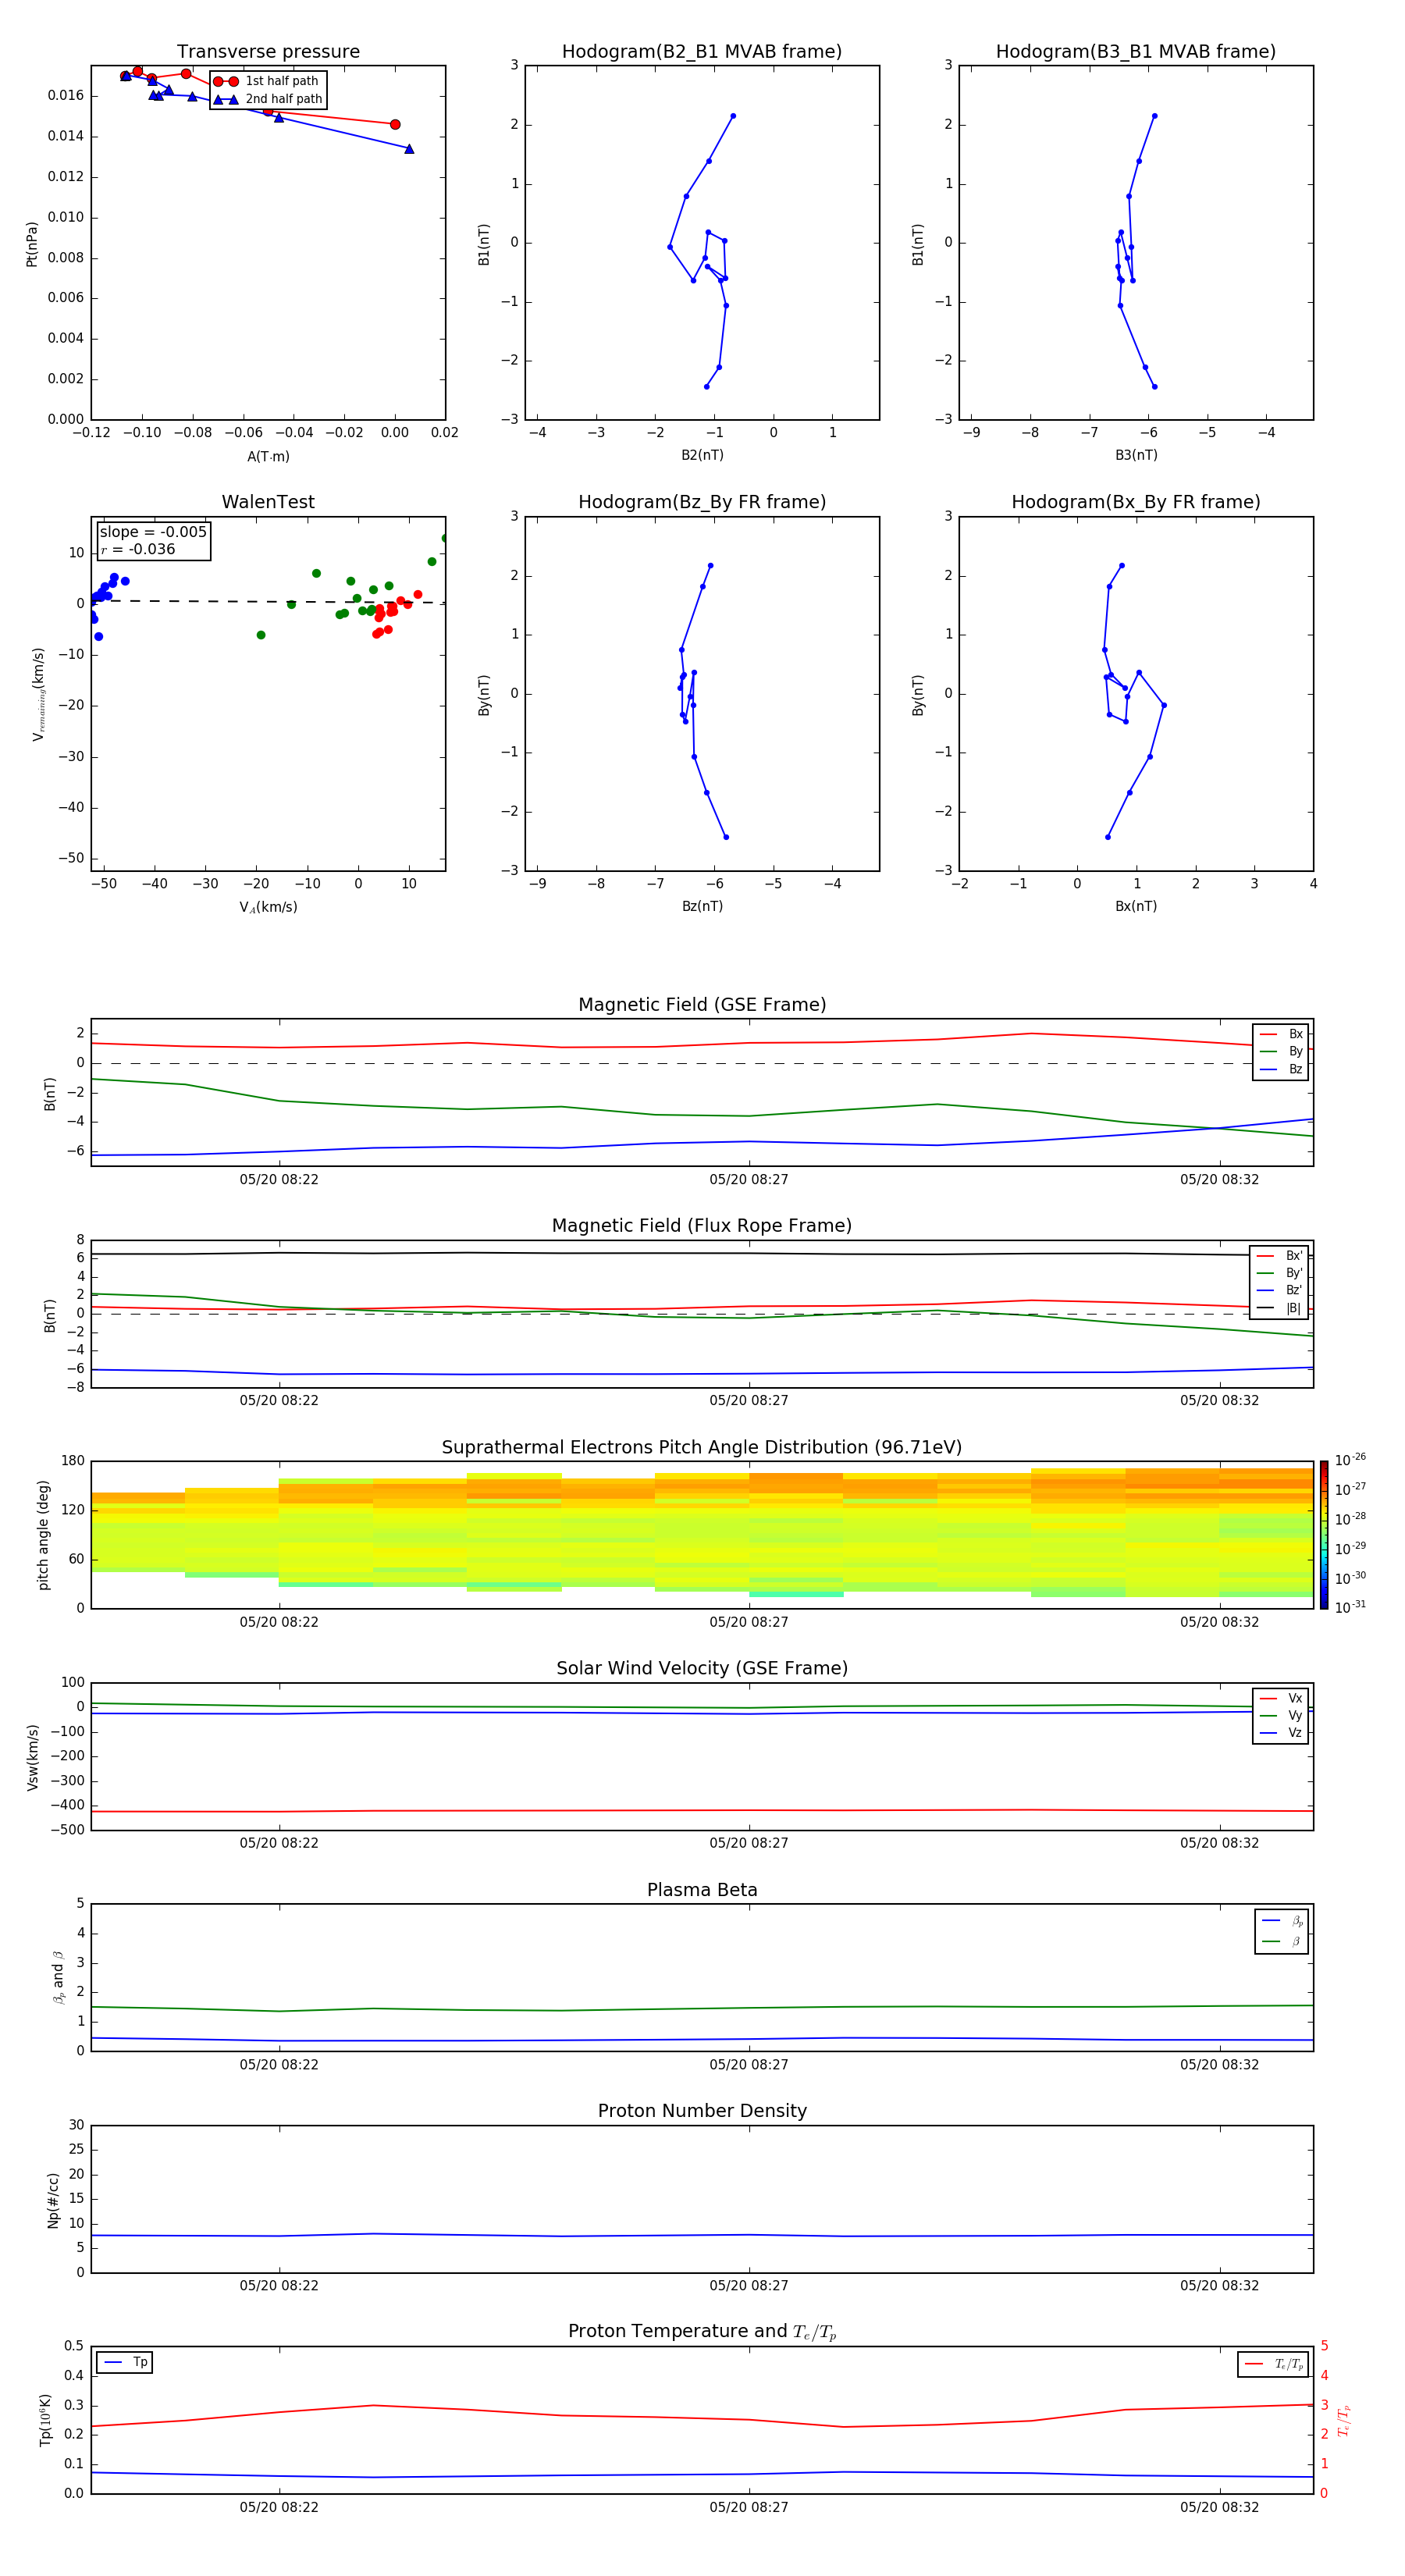This screenshot has height=2576, width=1405.
Task: Click the 10^-31 colorbar tick label
Action: tap(1350, 1607)
